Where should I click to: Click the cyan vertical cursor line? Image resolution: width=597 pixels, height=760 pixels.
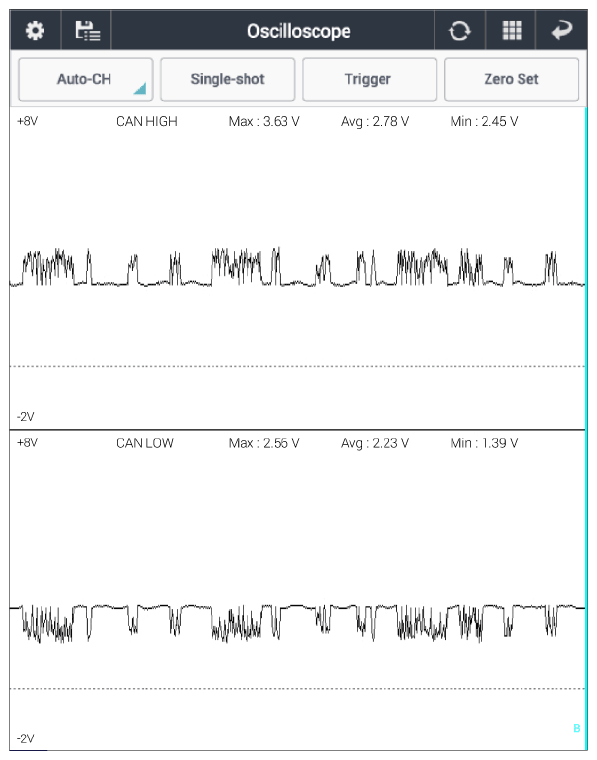click(x=586, y=429)
